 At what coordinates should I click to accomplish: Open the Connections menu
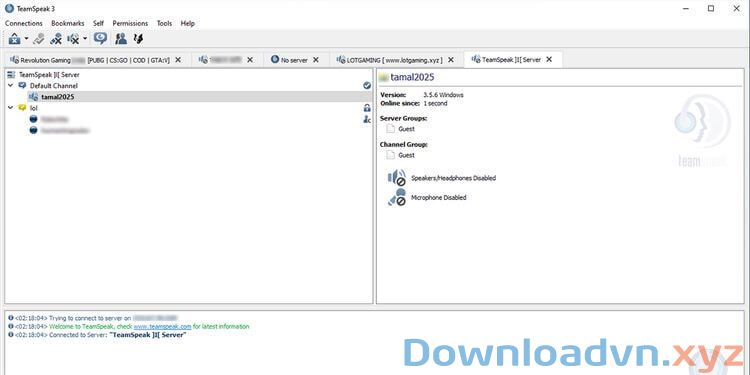24,23
